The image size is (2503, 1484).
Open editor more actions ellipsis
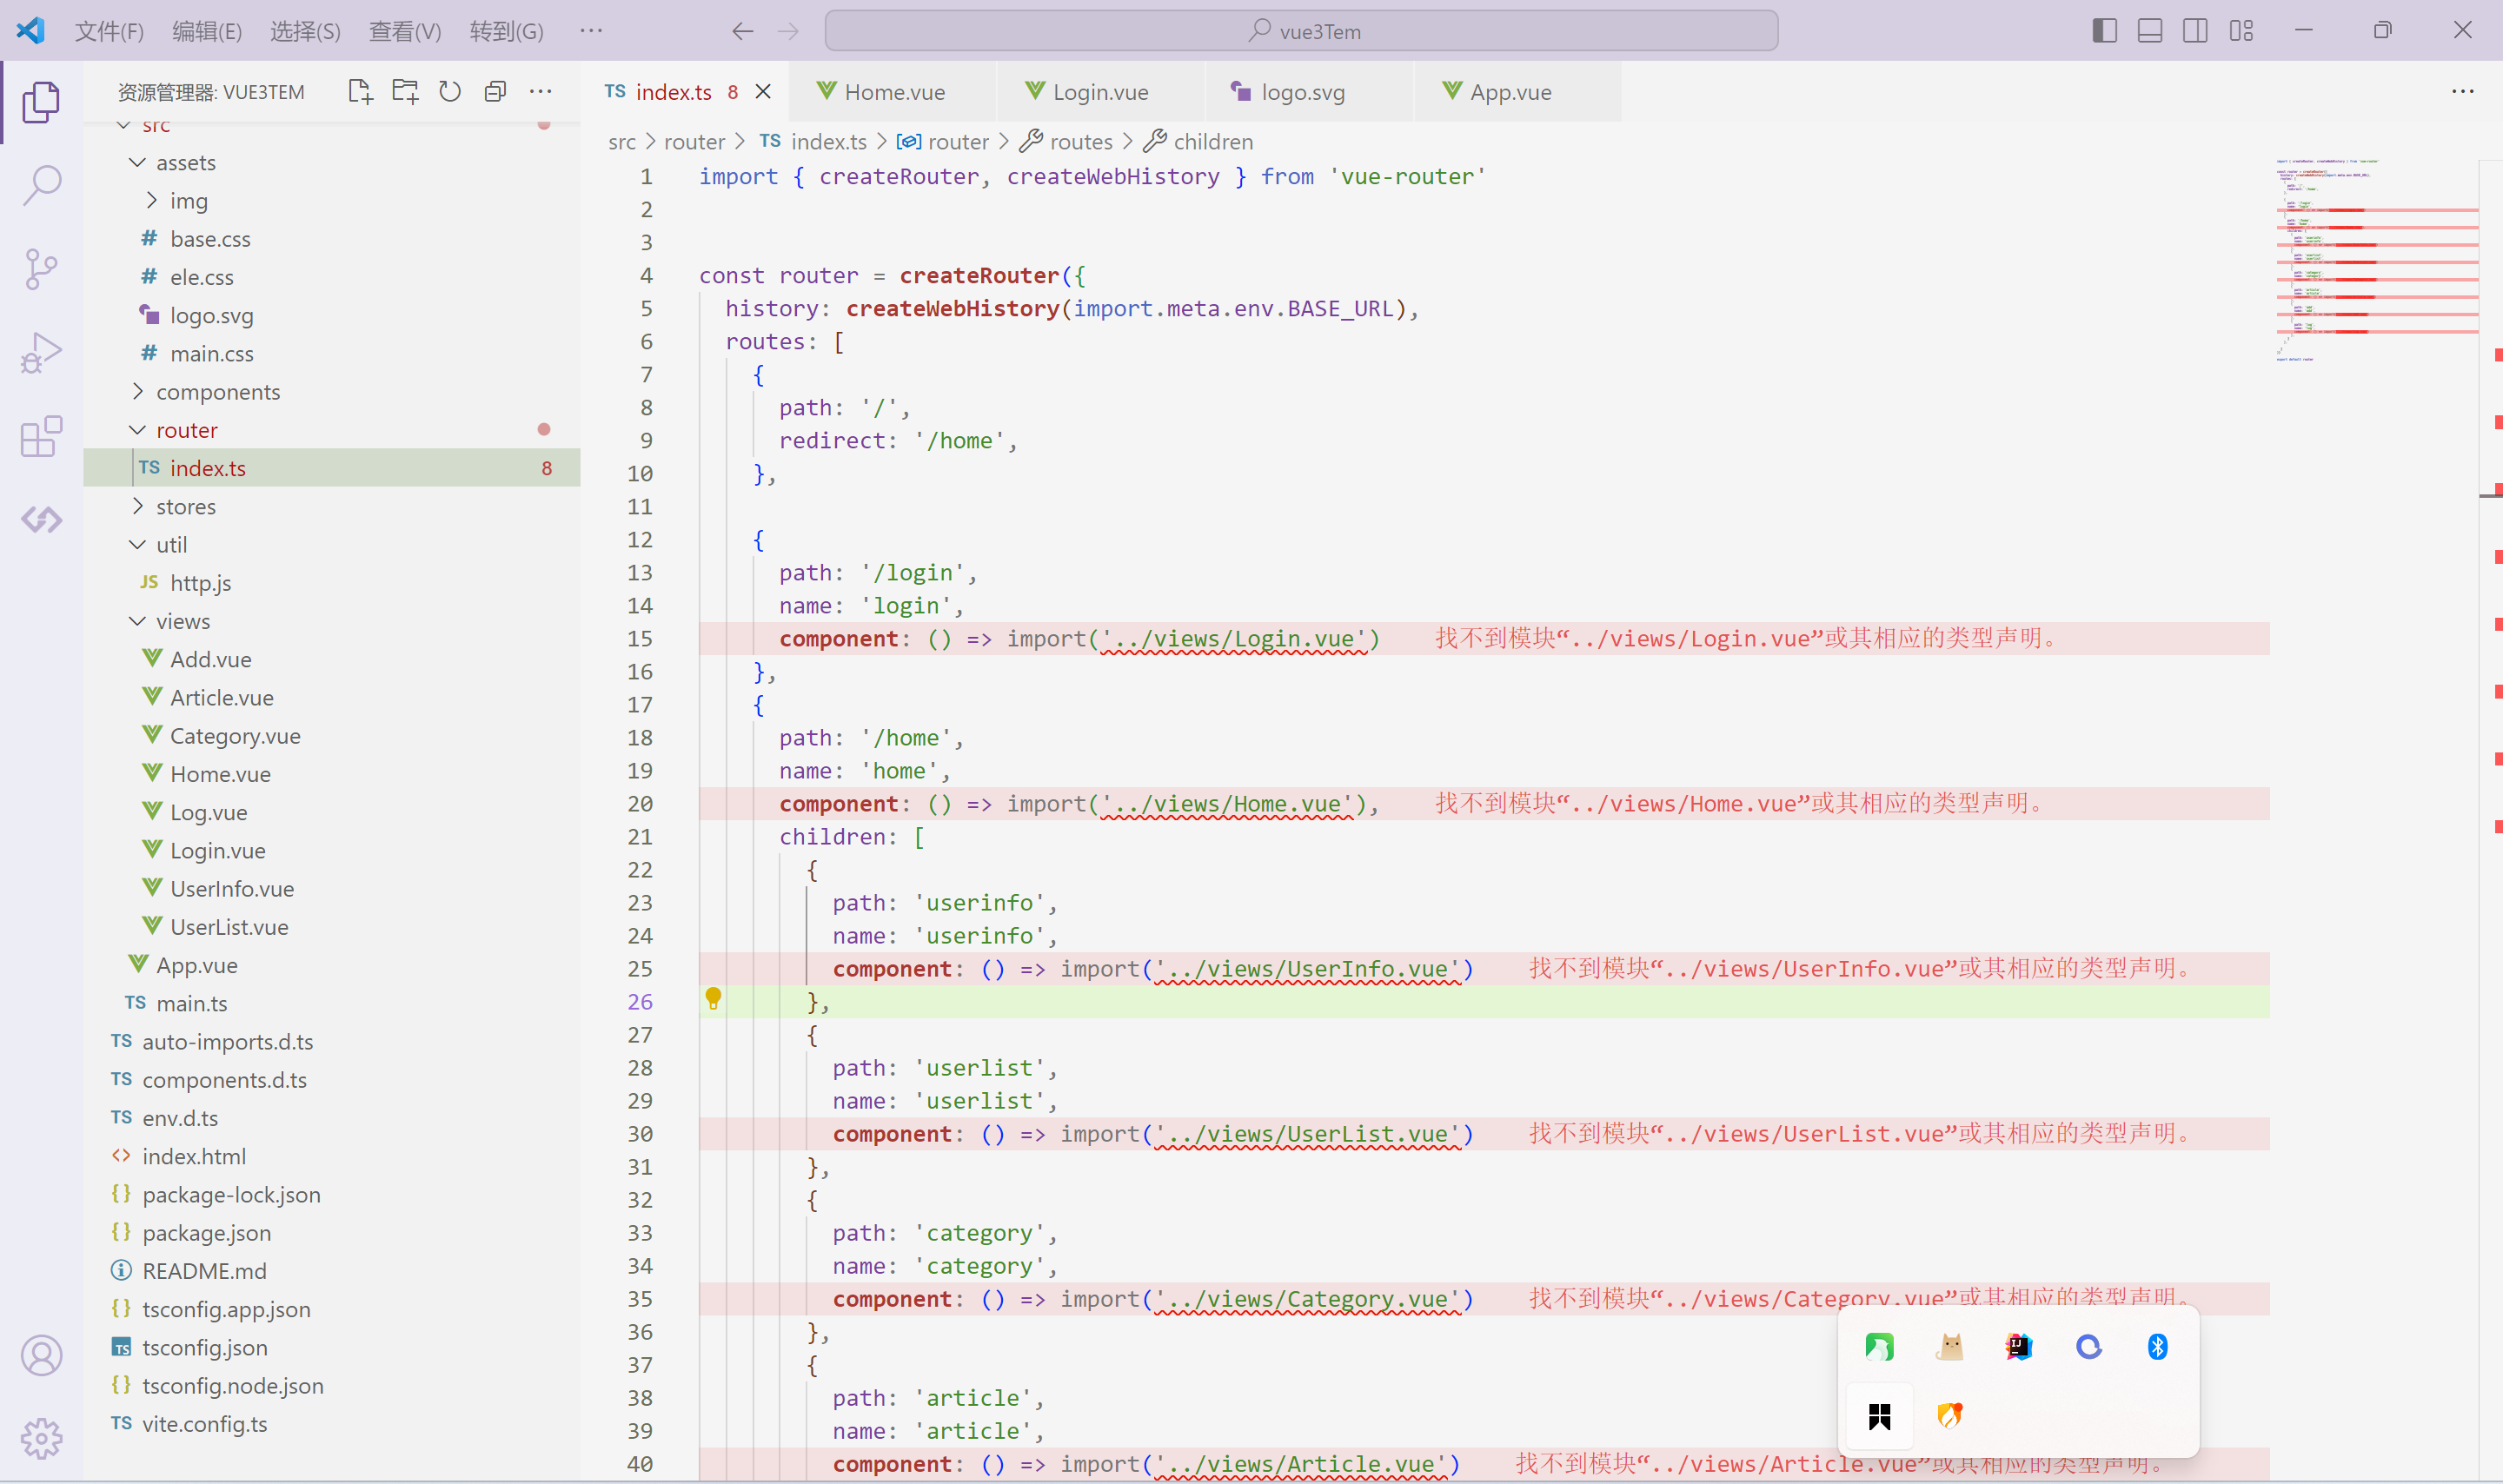(2462, 92)
